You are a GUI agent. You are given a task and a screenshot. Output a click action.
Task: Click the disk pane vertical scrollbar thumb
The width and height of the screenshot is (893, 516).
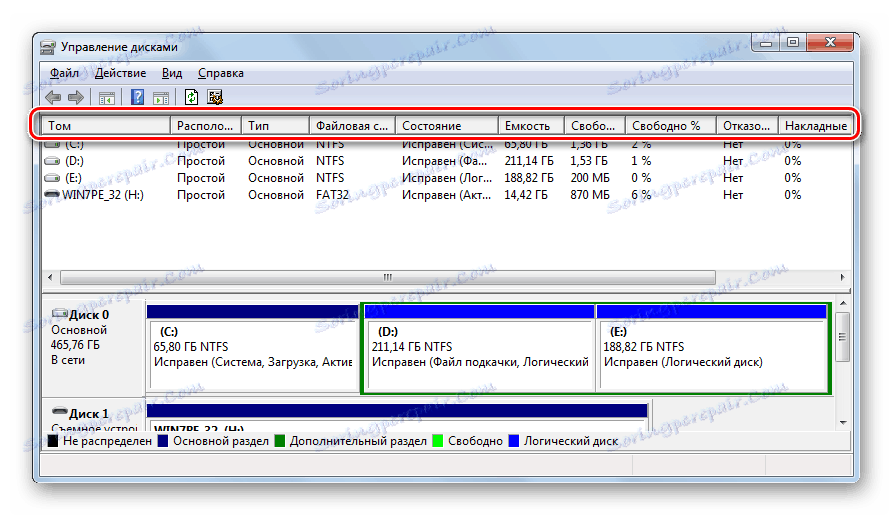(843, 337)
